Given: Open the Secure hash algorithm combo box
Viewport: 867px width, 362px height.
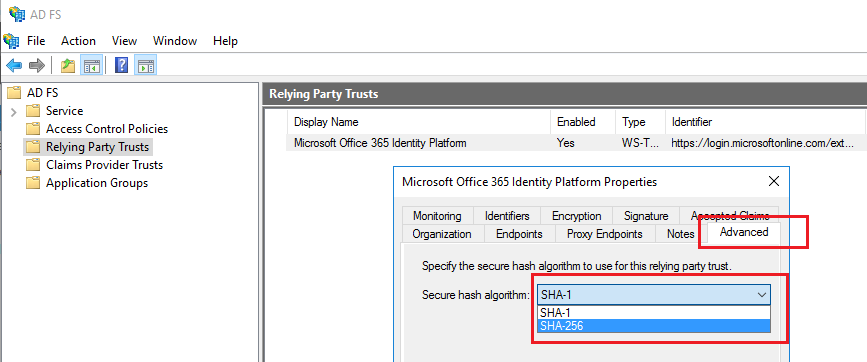Looking at the screenshot, I should coord(654,295).
